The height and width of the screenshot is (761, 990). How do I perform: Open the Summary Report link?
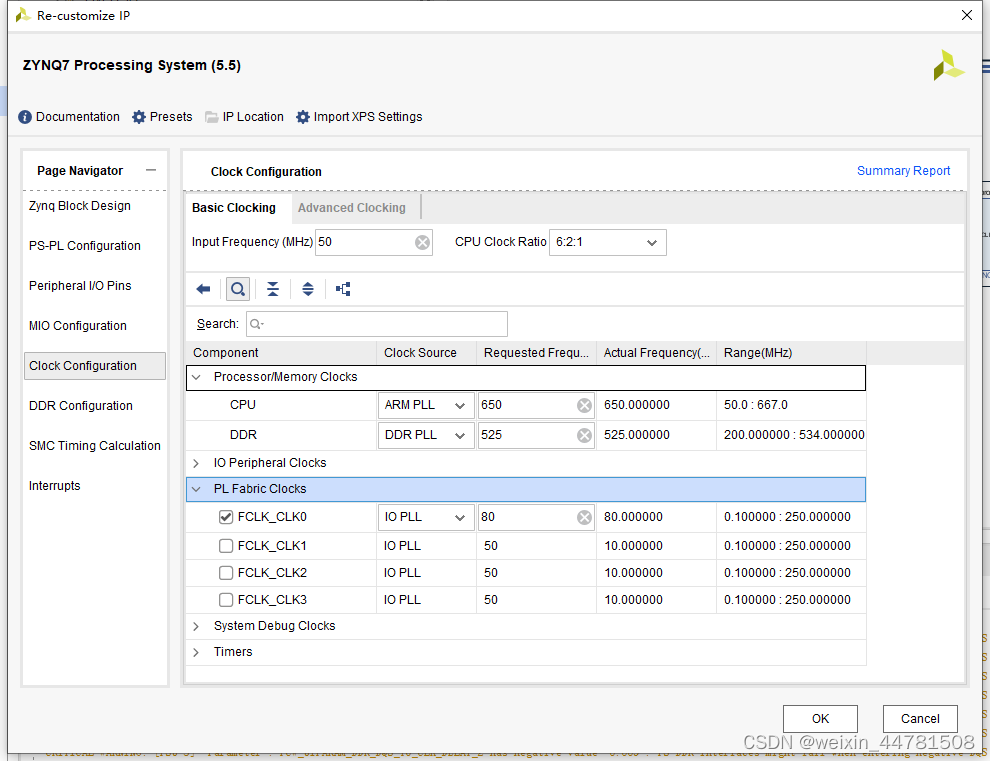(903, 171)
